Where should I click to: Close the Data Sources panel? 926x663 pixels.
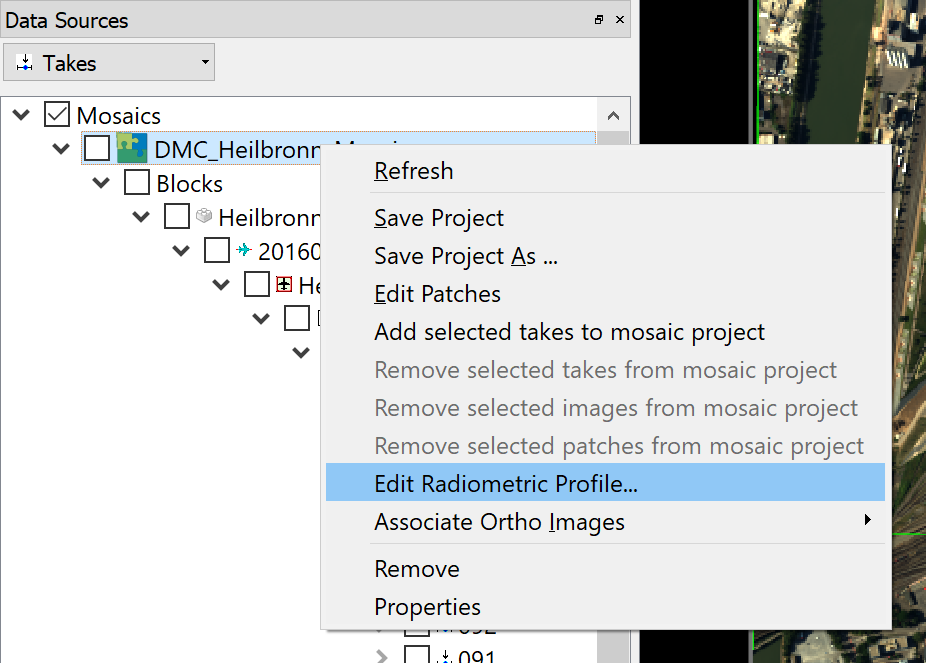click(x=620, y=20)
